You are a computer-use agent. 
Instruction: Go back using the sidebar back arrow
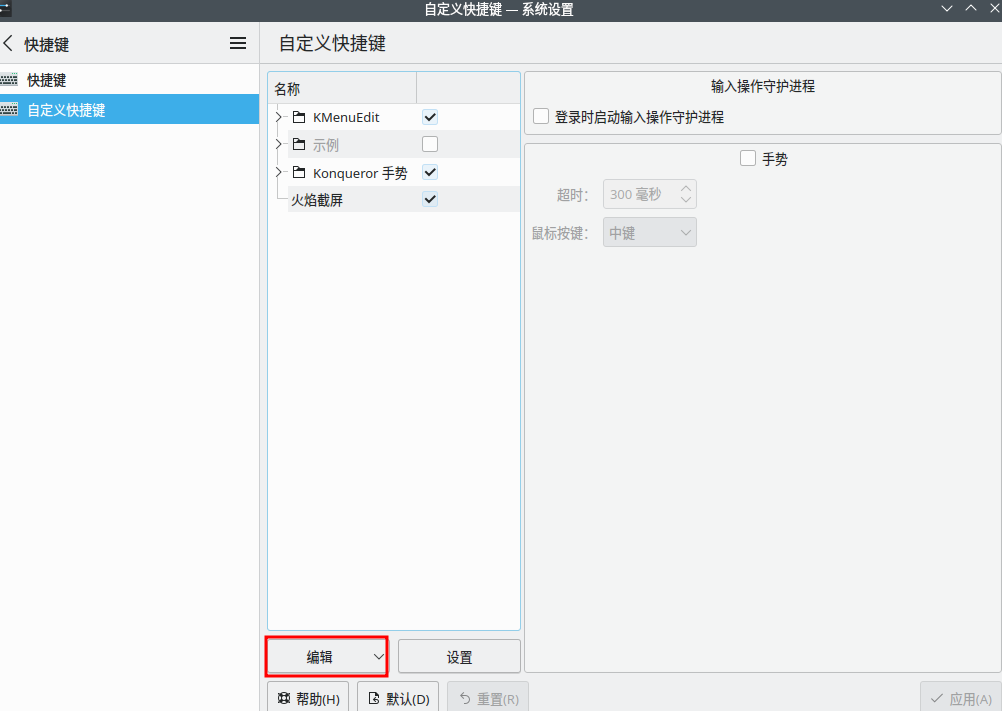8,43
